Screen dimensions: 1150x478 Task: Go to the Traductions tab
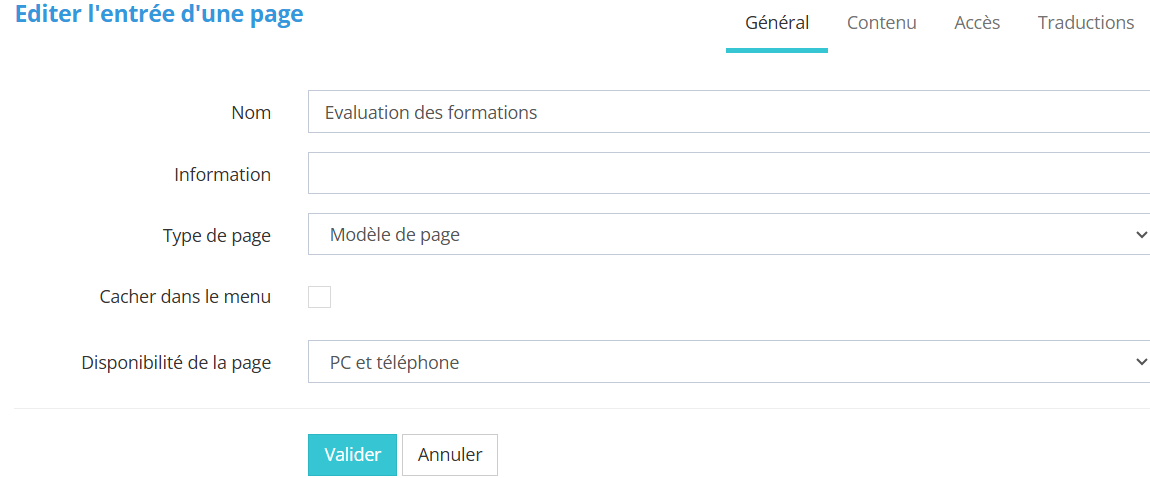click(x=1085, y=23)
